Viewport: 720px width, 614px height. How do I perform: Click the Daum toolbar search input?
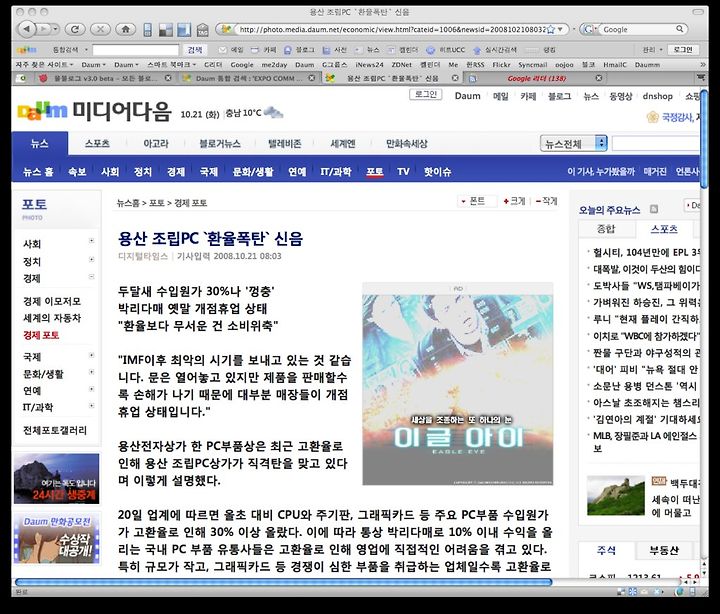click(135, 50)
